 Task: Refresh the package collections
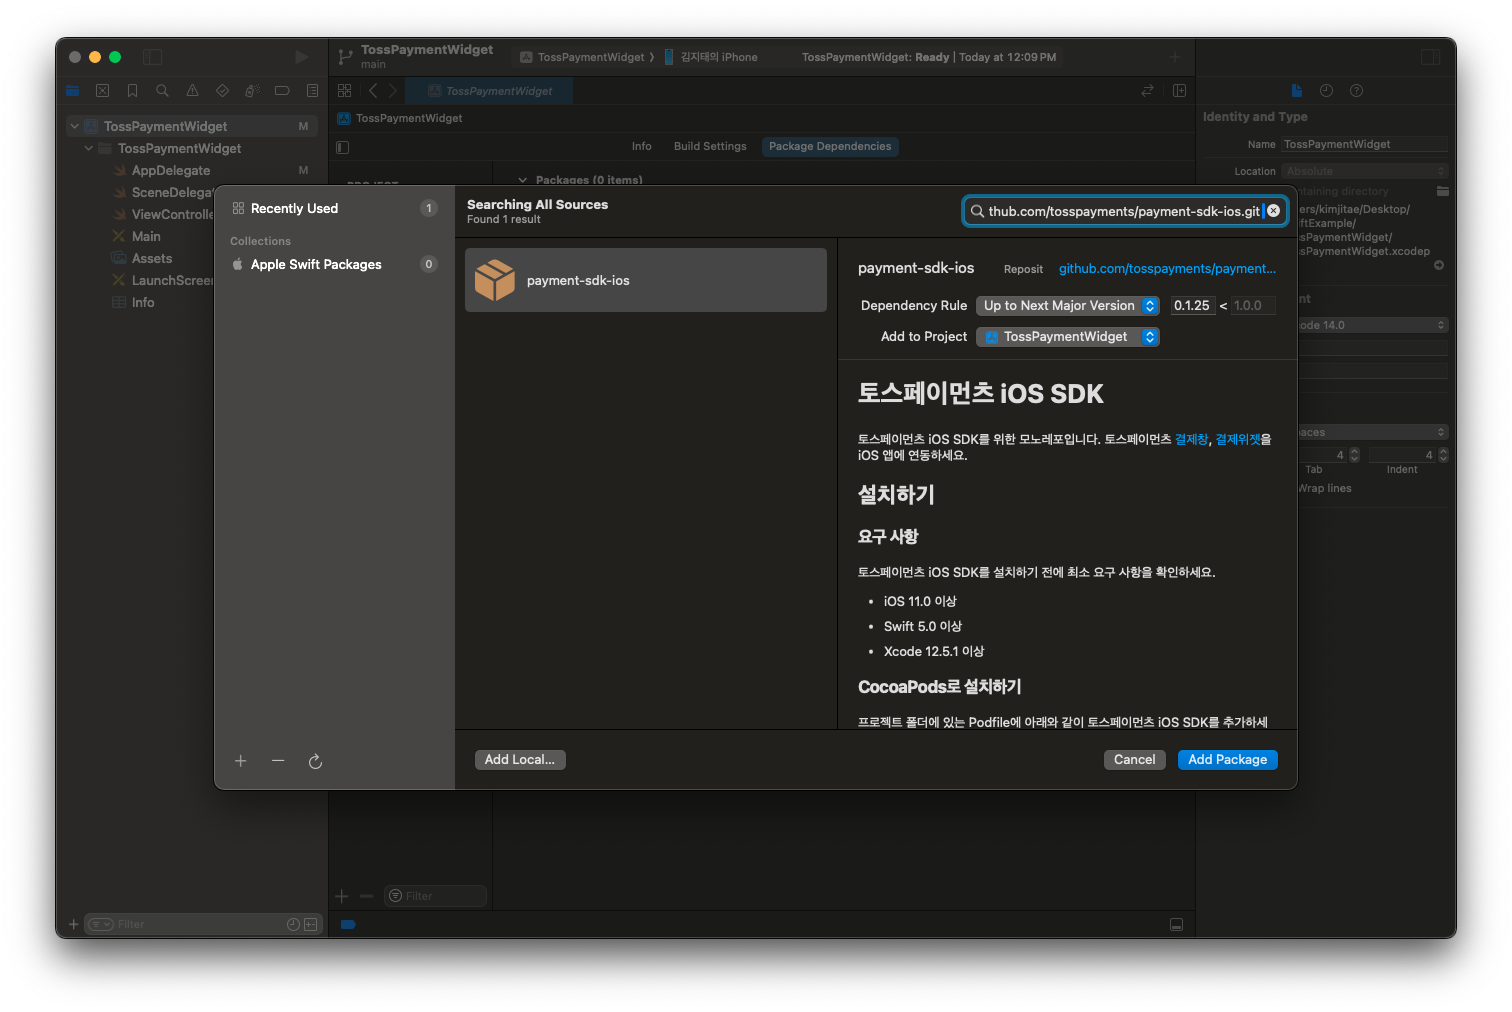click(315, 761)
